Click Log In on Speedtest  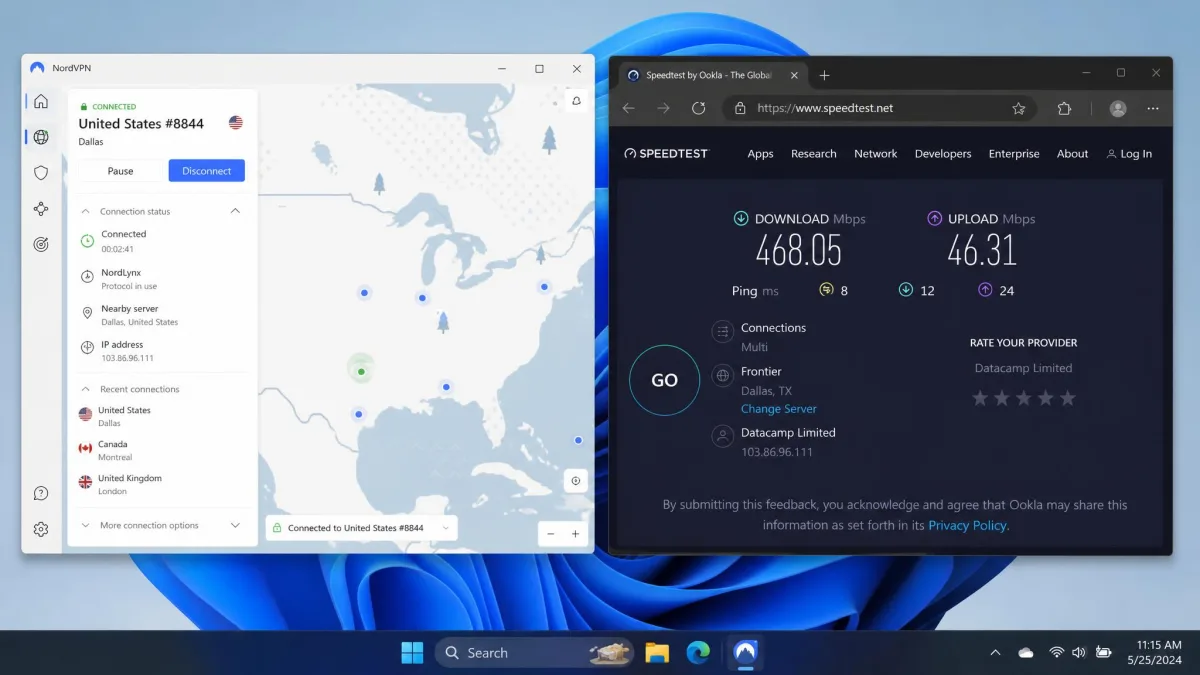coord(1129,154)
